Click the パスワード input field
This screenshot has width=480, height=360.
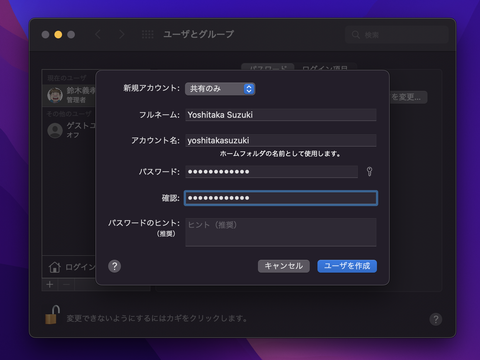coord(271,172)
